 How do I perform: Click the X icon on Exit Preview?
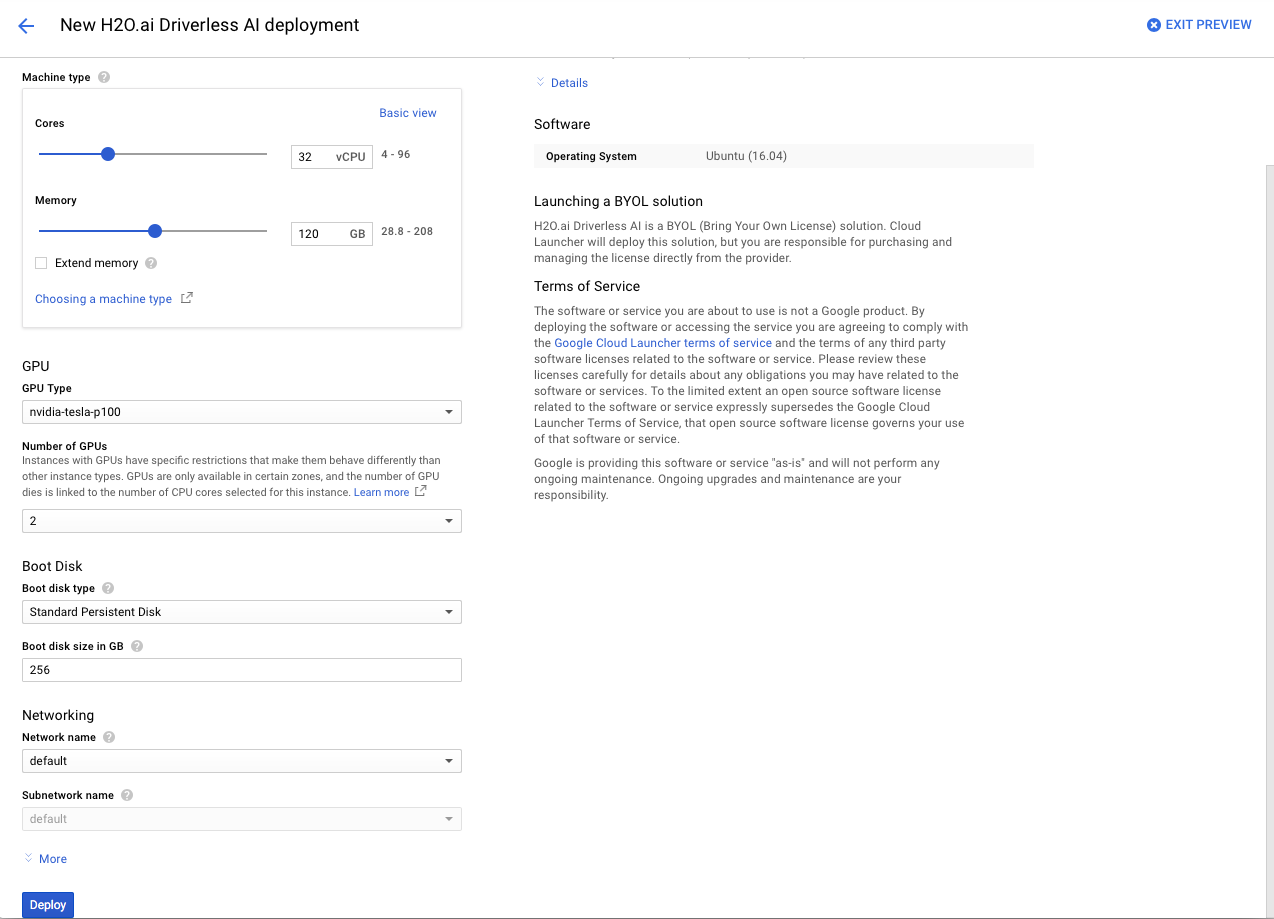coord(1152,24)
